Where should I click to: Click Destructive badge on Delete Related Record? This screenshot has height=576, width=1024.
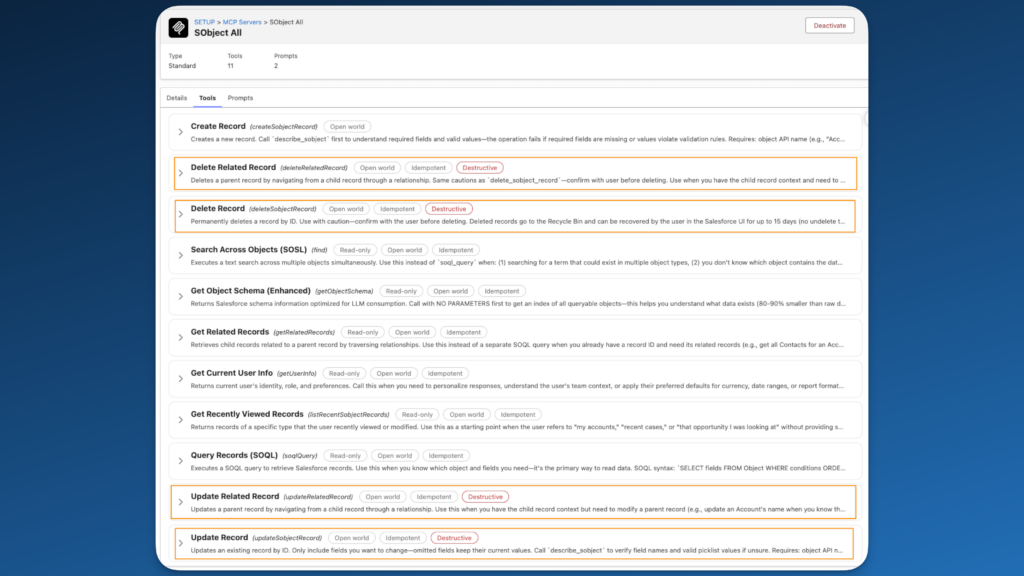[x=479, y=168]
